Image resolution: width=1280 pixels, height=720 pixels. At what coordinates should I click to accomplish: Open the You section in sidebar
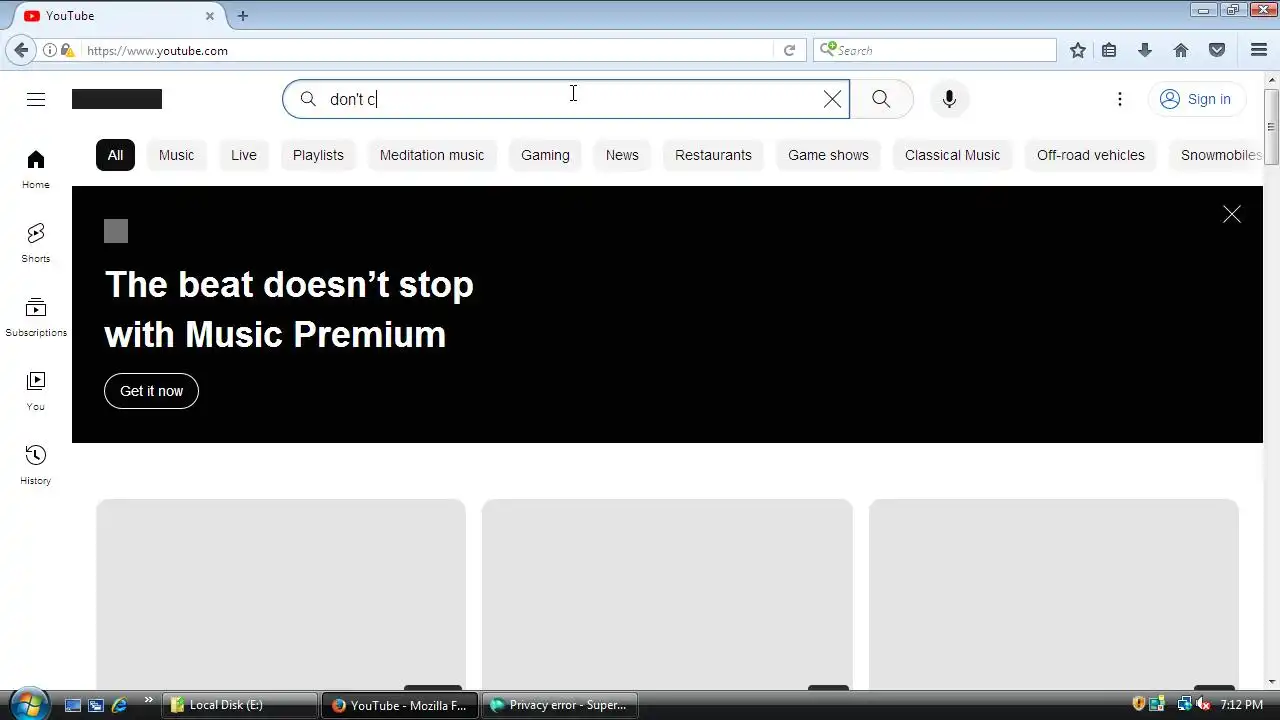coord(36,391)
